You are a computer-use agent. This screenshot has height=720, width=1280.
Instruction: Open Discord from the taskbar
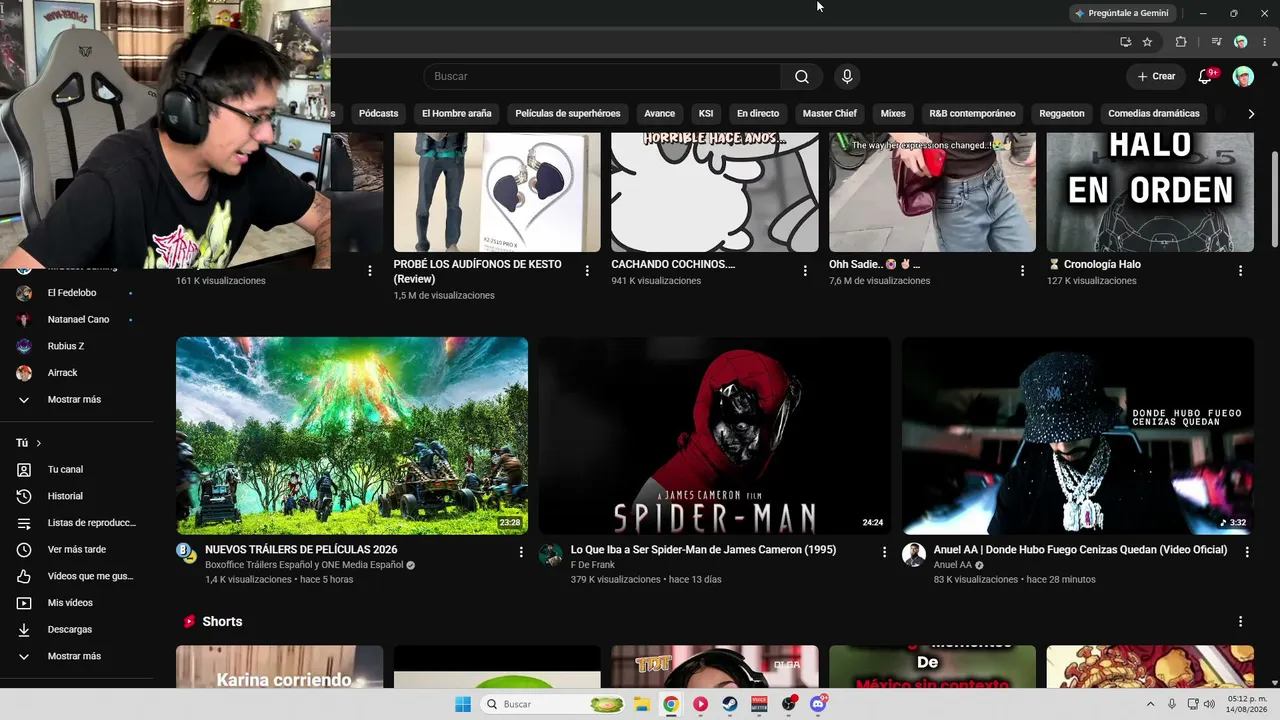(818, 704)
